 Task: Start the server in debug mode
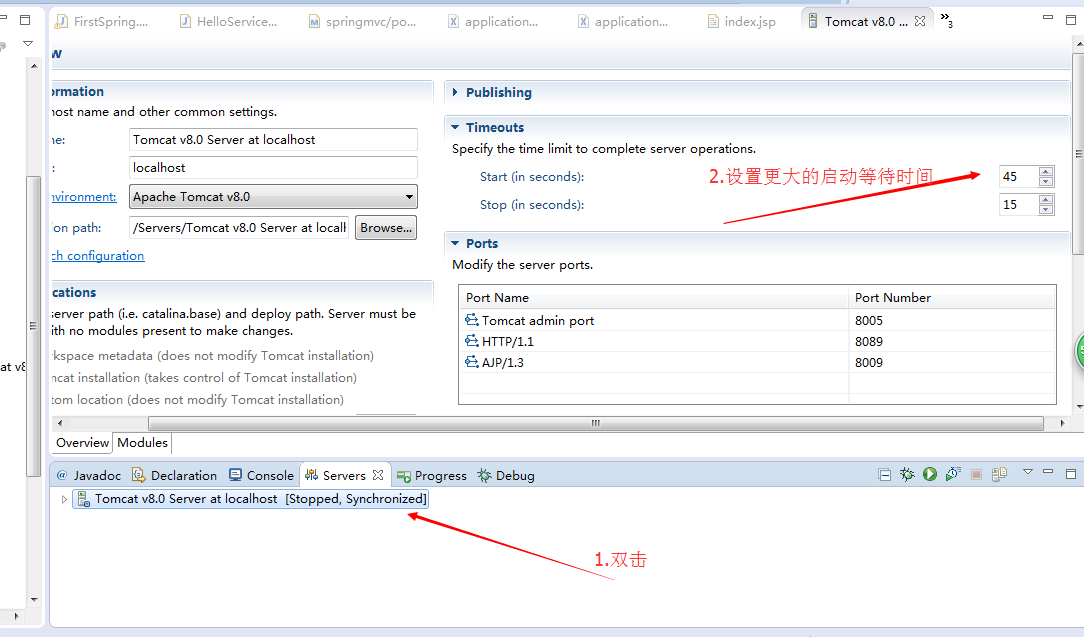[907, 474]
